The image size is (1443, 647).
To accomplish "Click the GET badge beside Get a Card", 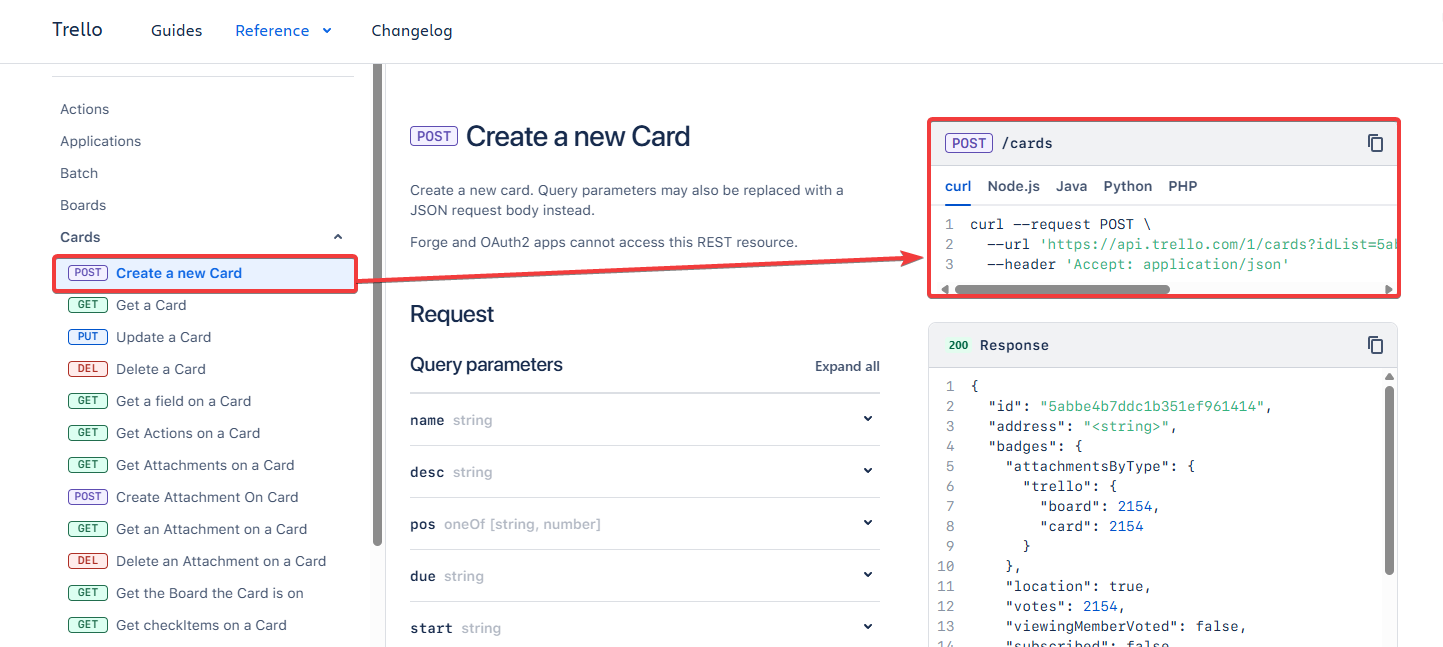I will point(87,304).
